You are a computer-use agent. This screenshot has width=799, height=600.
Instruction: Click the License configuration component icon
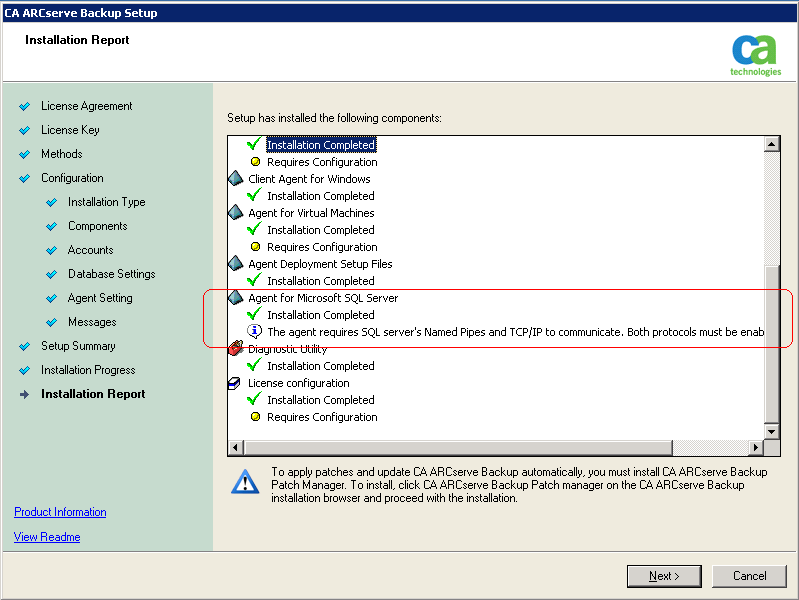click(235, 383)
